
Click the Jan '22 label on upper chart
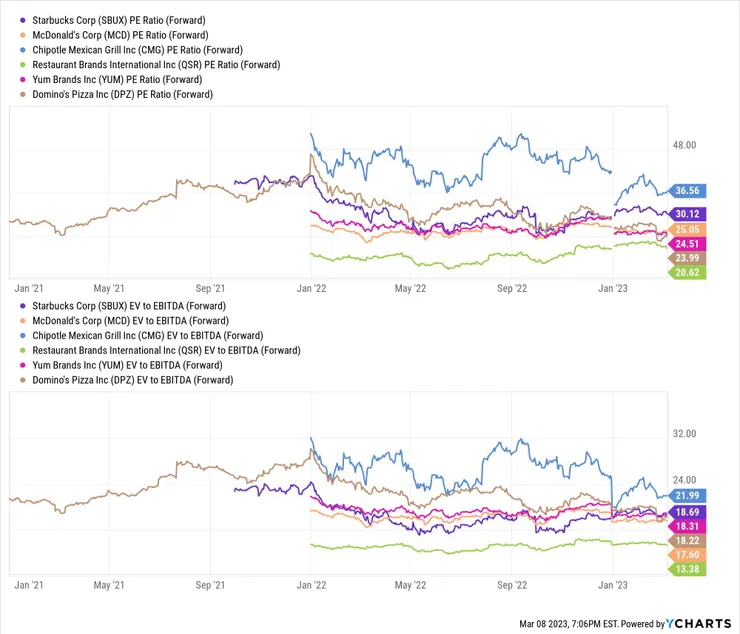pyautogui.click(x=312, y=287)
